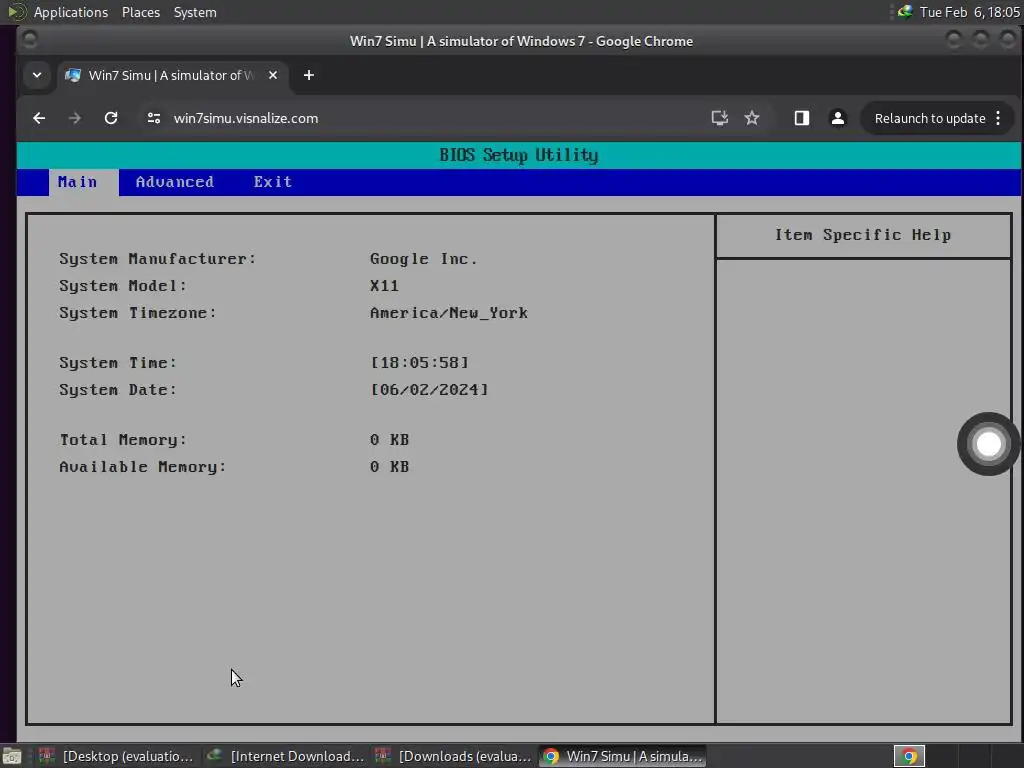Click the floating round assistive button
1024x768 pixels.
(988, 444)
